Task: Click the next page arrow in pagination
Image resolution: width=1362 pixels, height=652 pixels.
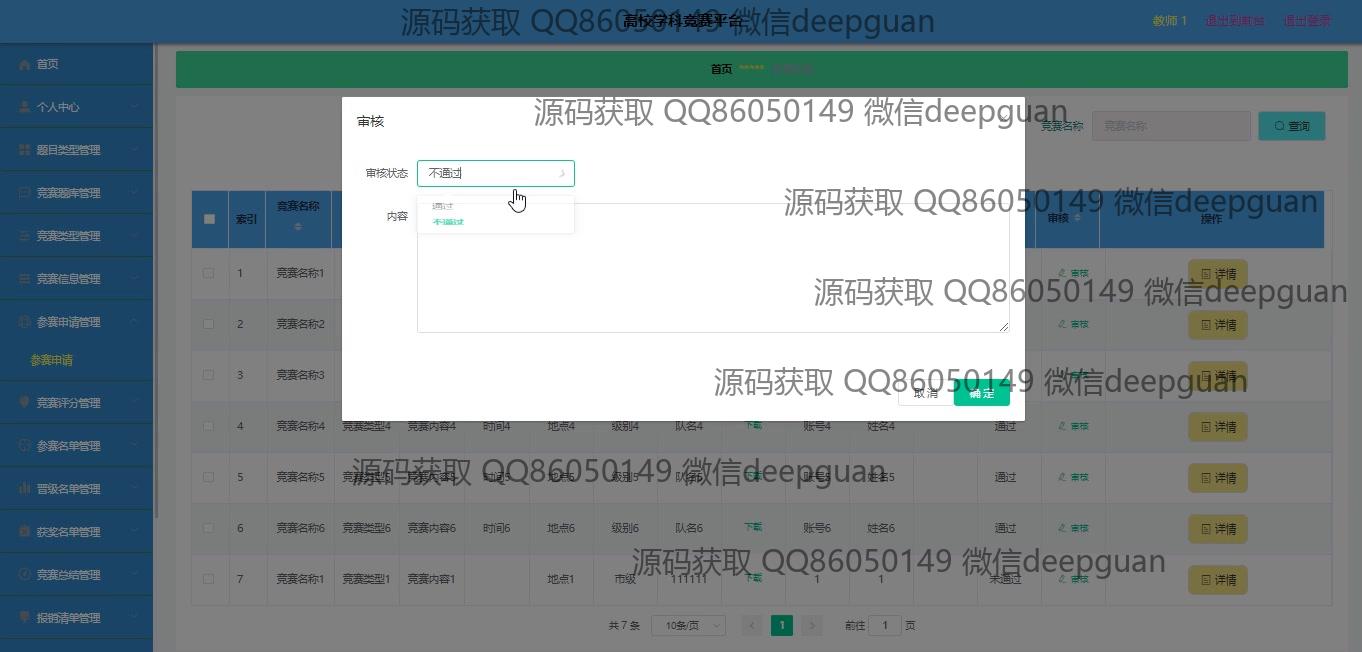Action: click(x=812, y=625)
